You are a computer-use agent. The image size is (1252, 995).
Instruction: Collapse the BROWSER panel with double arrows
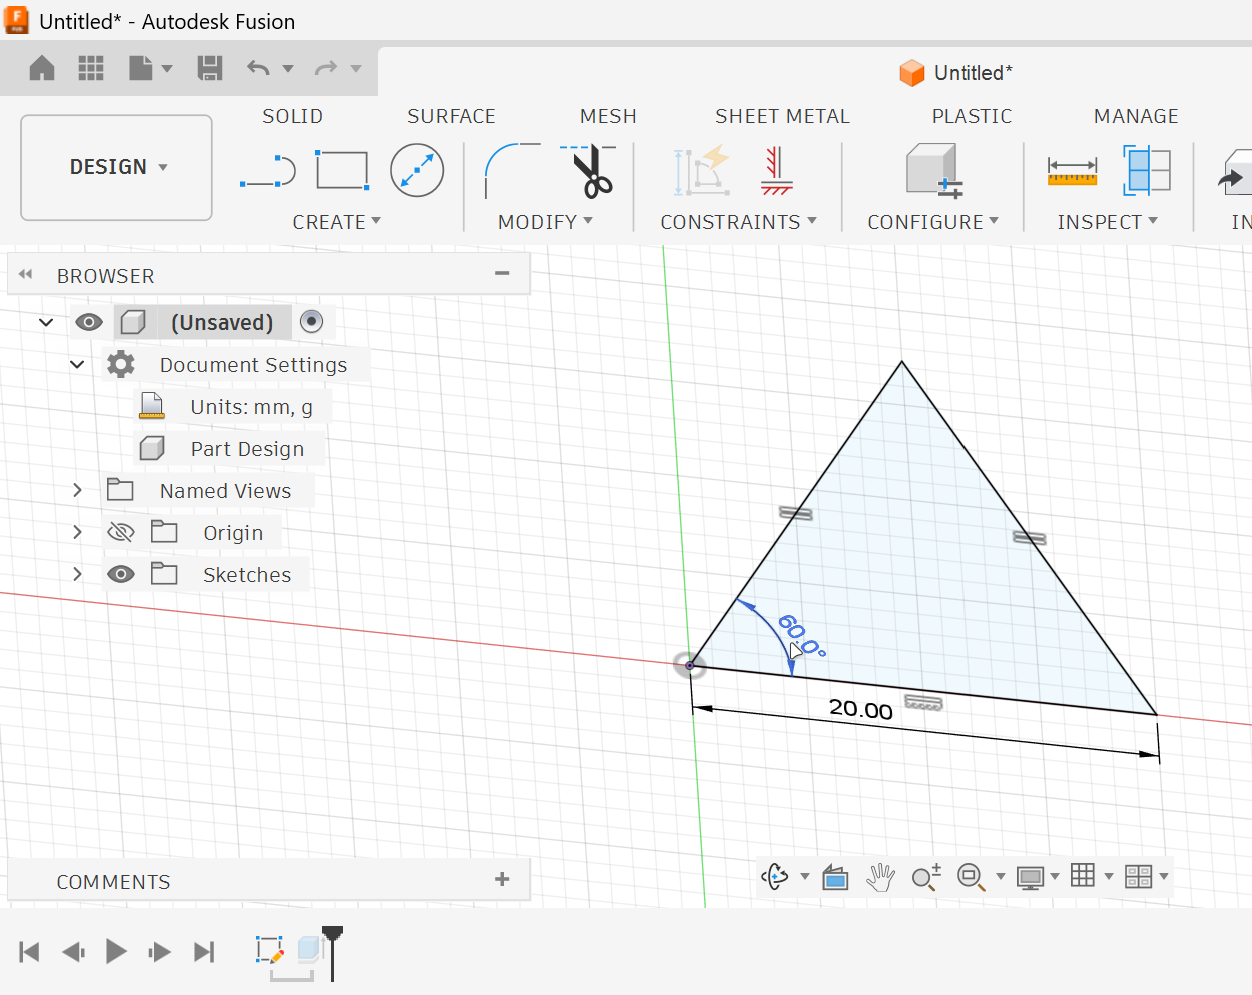coord(26,274)
